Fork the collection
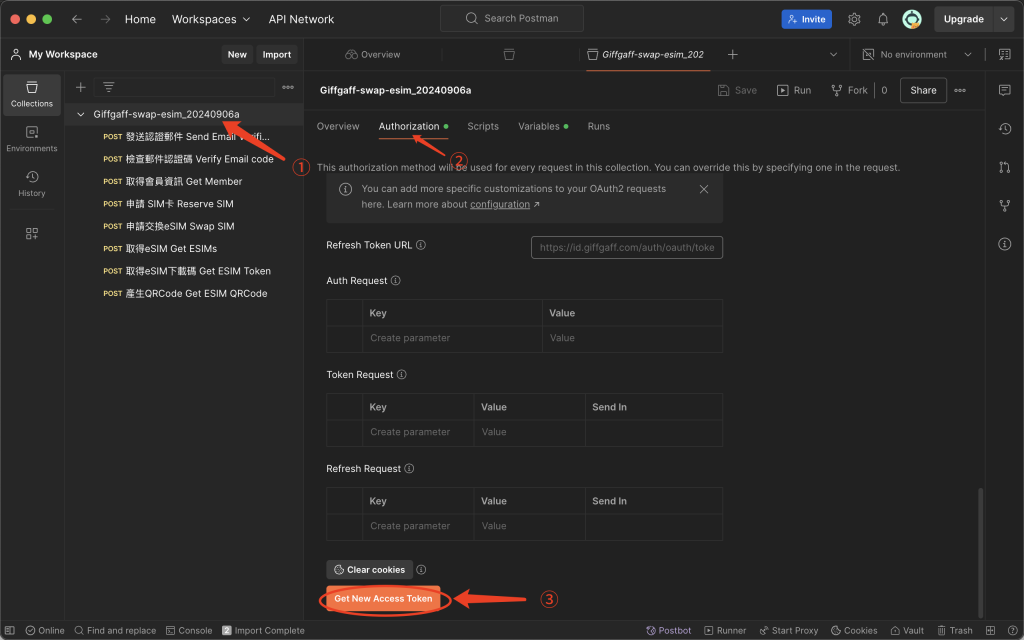Viewport: 1024px width, 640px height. (x=849, y=90)
